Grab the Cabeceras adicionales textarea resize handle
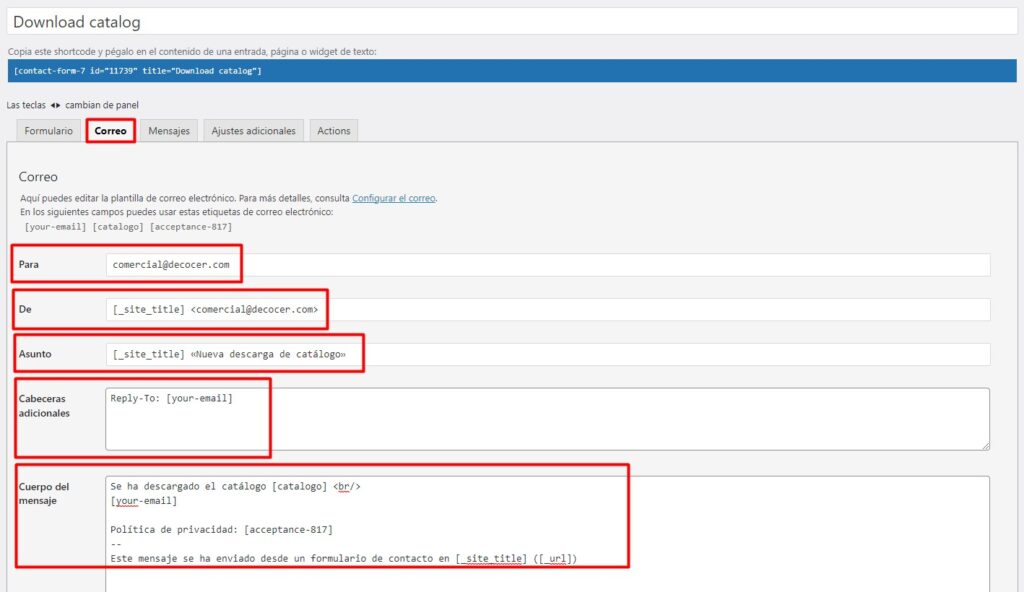 985,445
